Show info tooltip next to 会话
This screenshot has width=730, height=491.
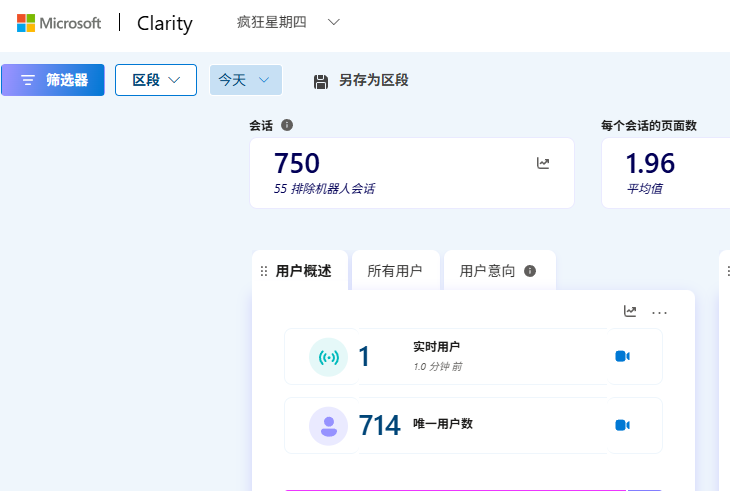tap(287, 125)
